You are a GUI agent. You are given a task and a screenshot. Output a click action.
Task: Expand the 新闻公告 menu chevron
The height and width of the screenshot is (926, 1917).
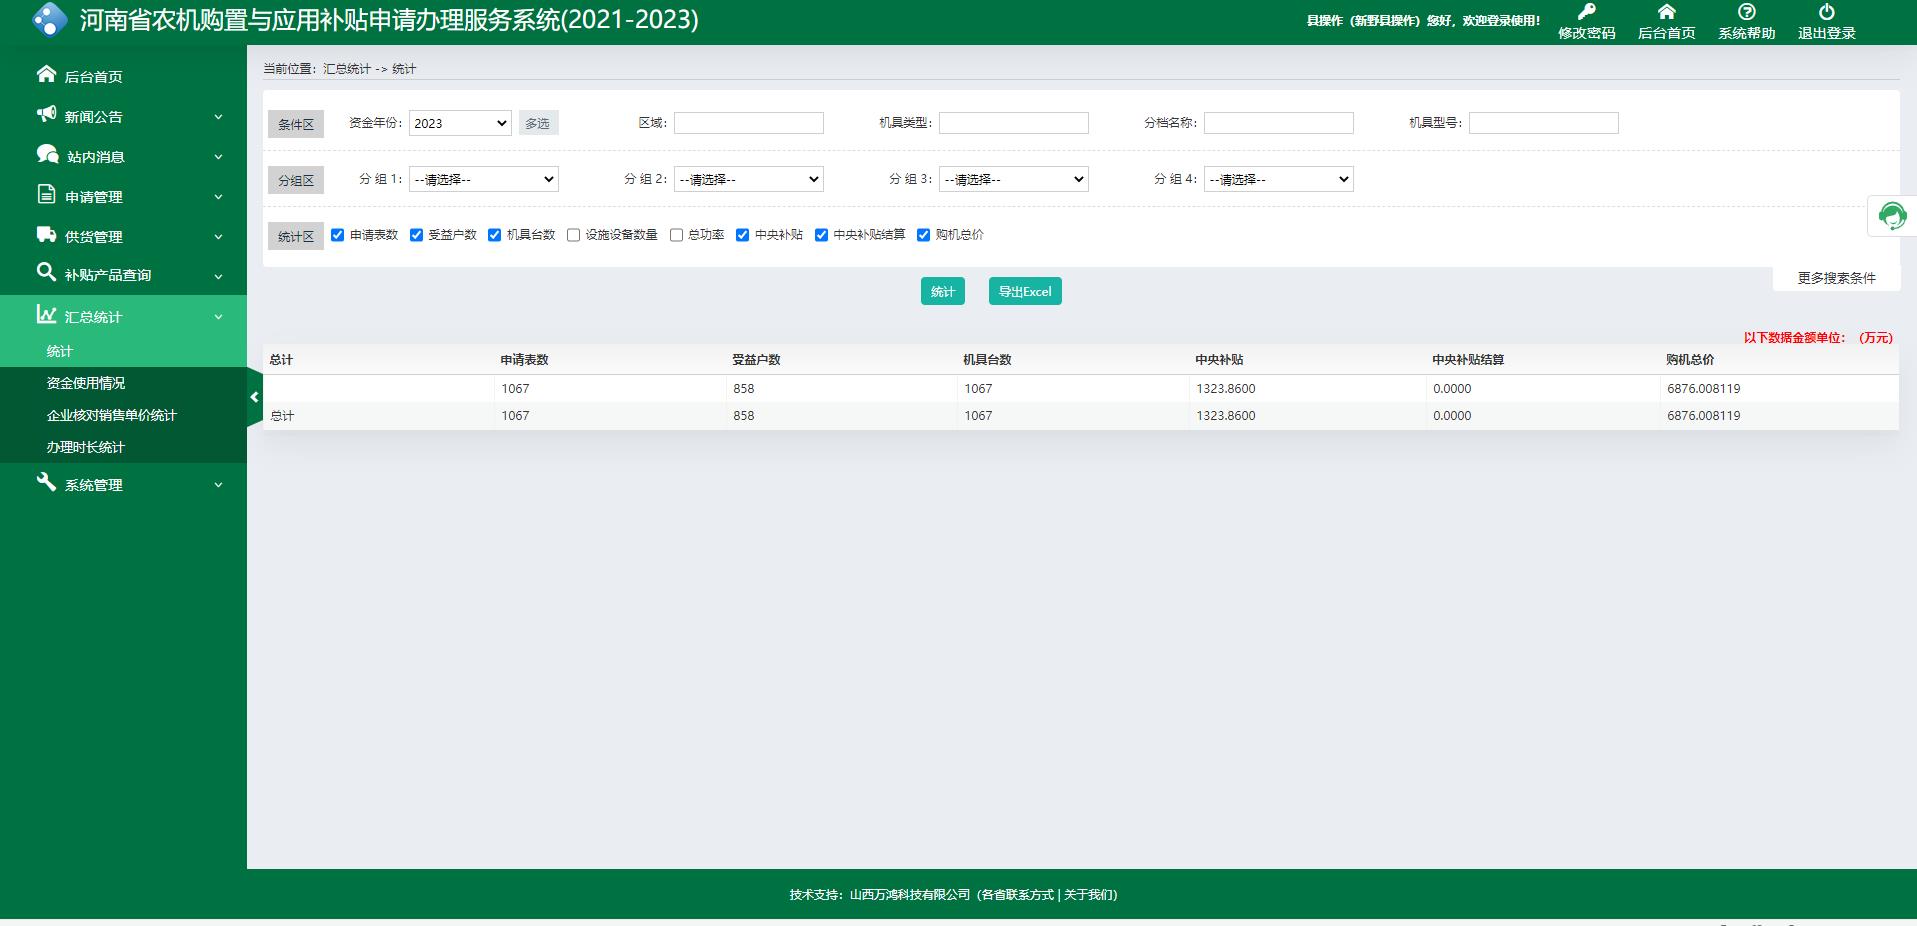click(x=218, y=117)
